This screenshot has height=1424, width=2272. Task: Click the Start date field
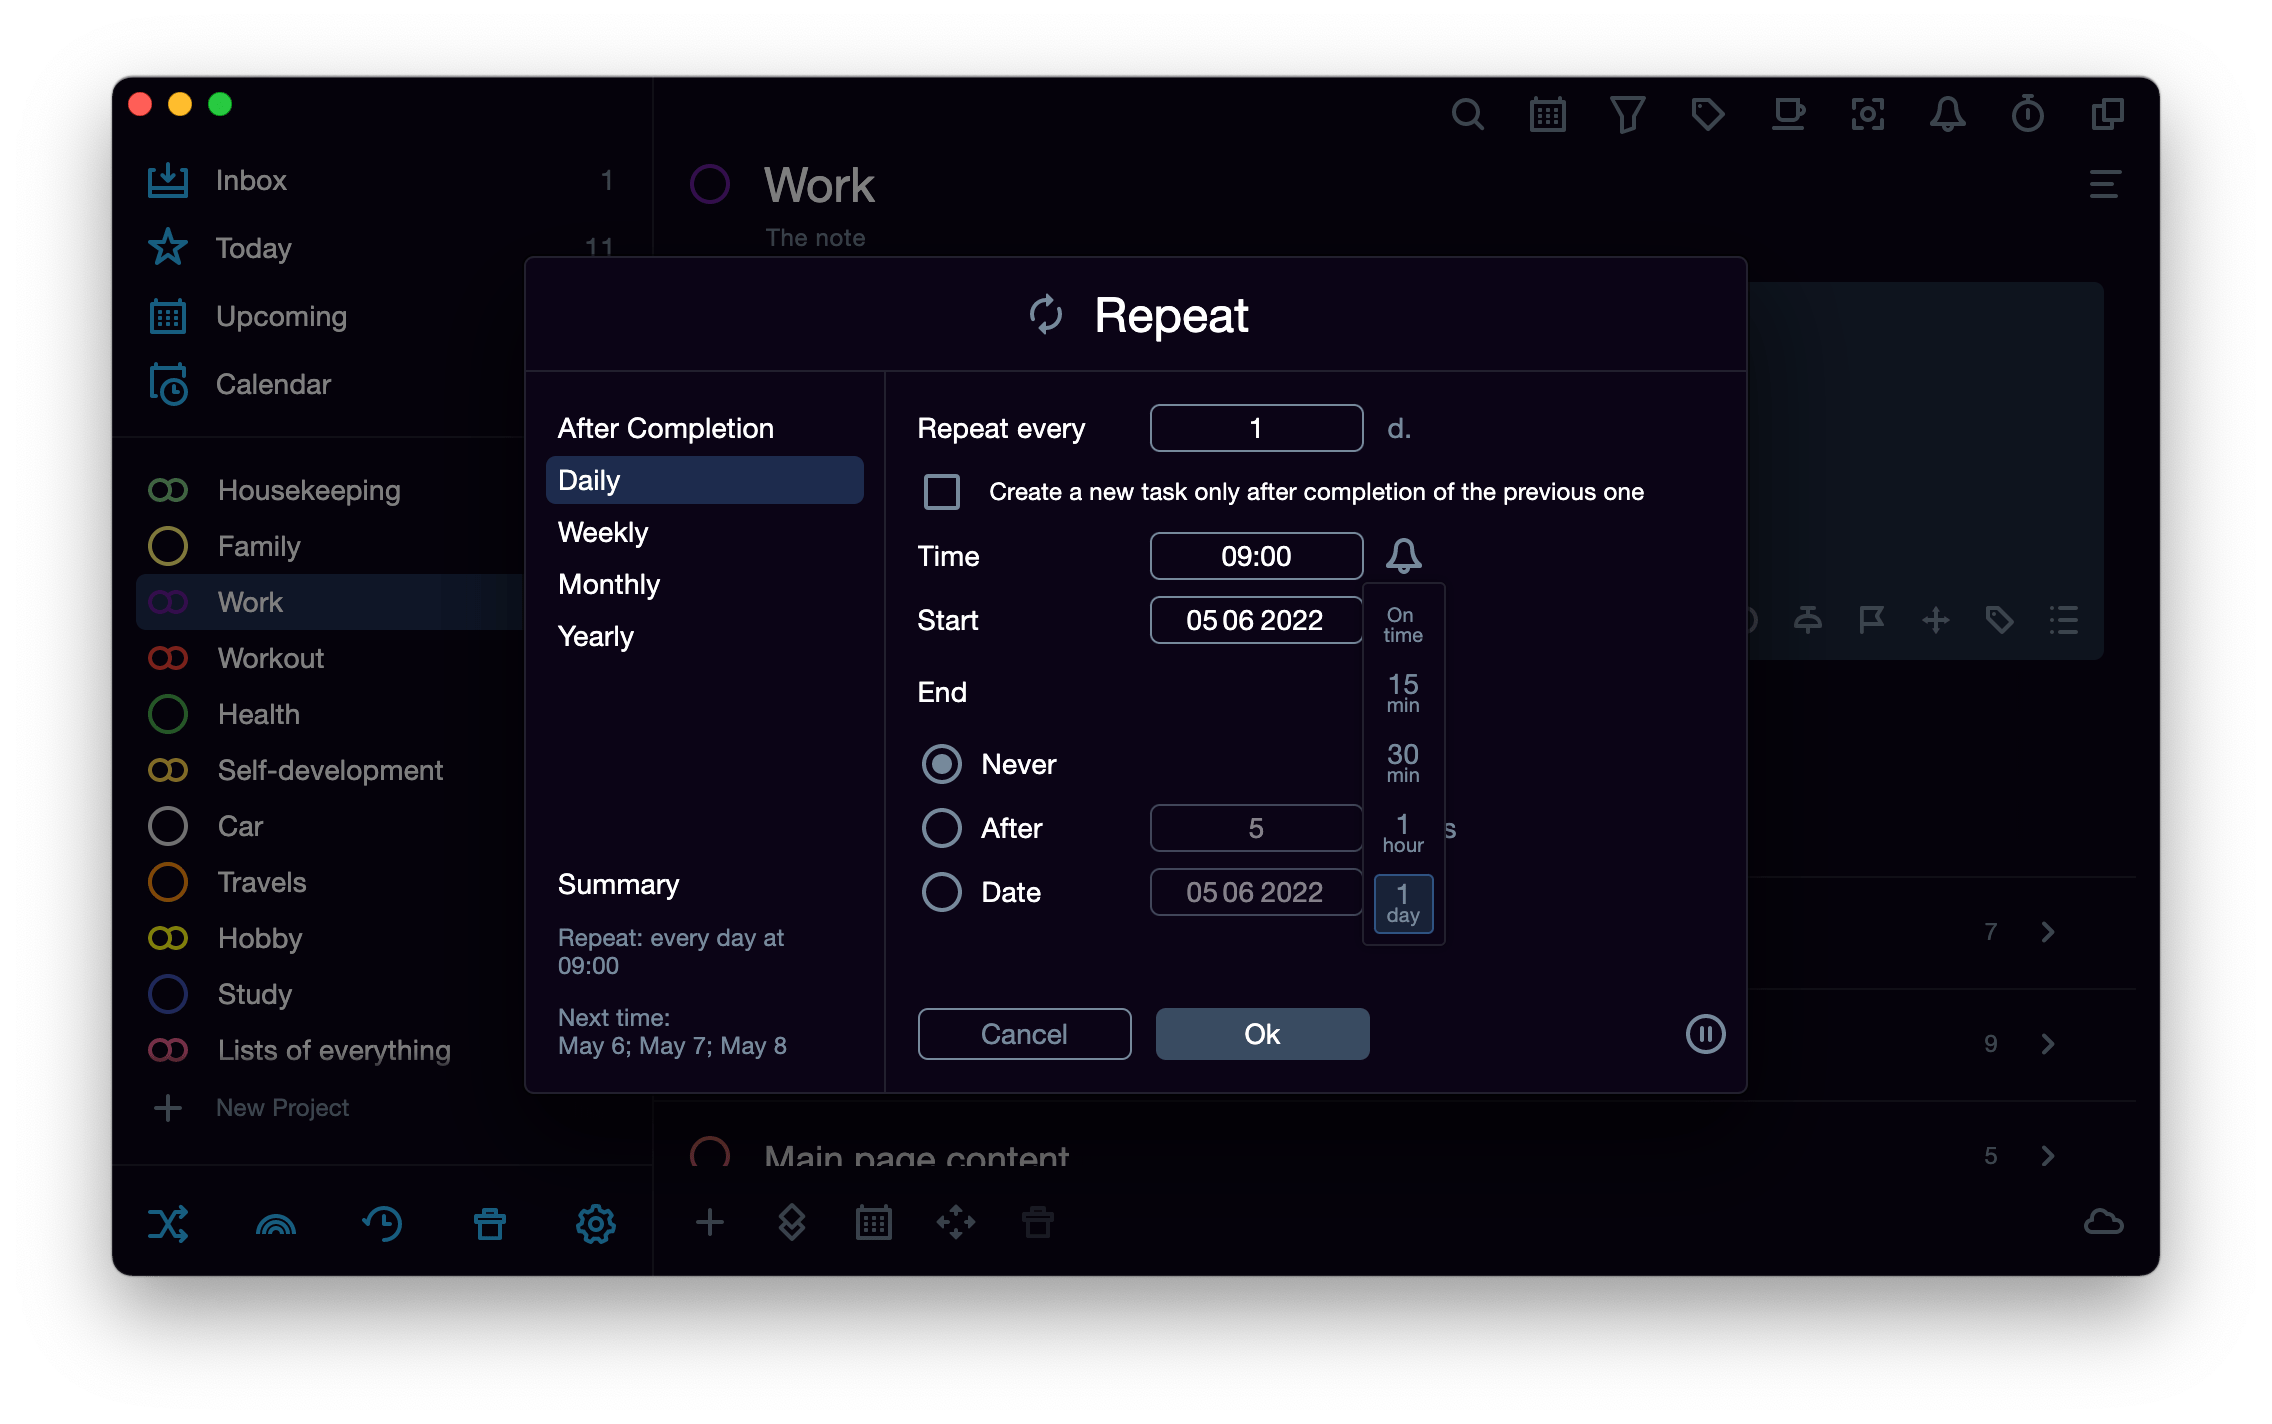pyautogui.click(x=1256, y=620)
